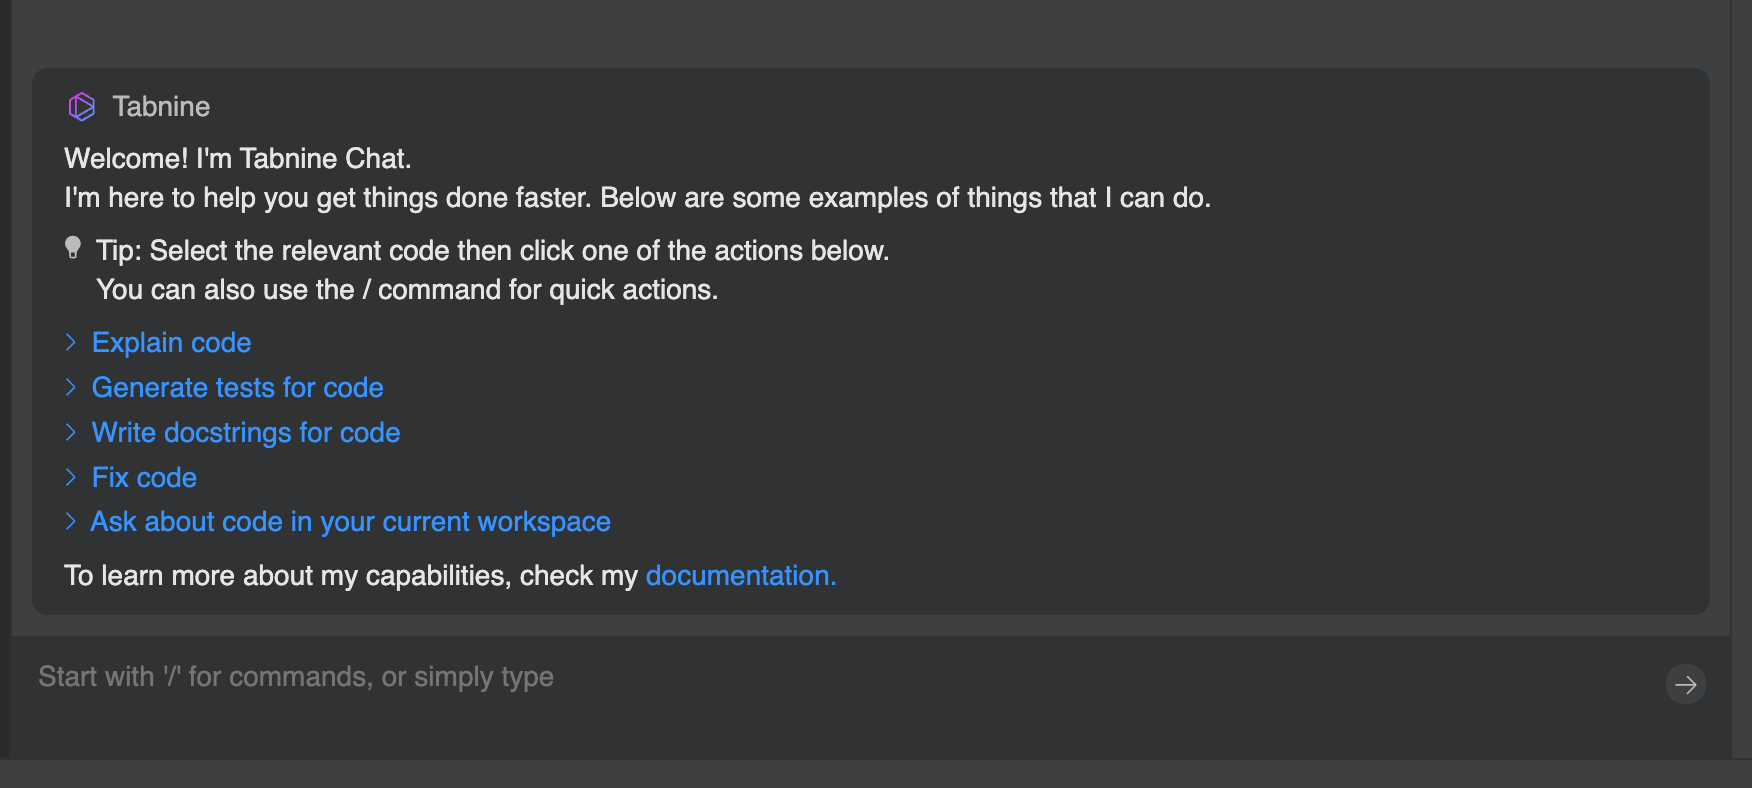Click the 'To learn more about my capabilities' text

click(350, 575)
